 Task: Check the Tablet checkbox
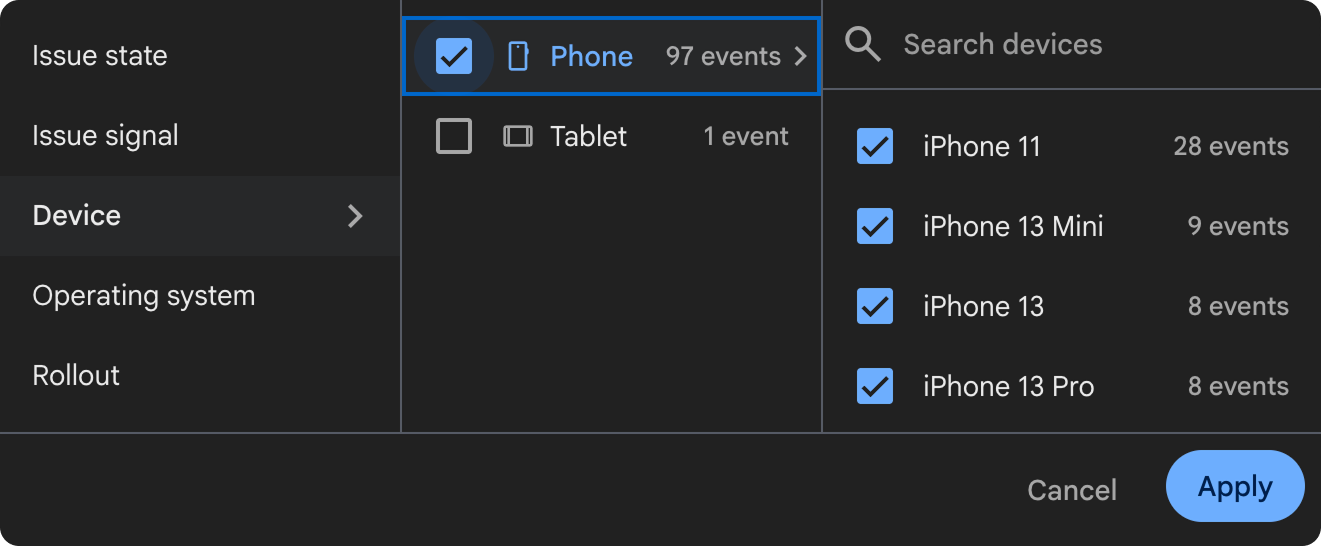click(x=454, y=136)
